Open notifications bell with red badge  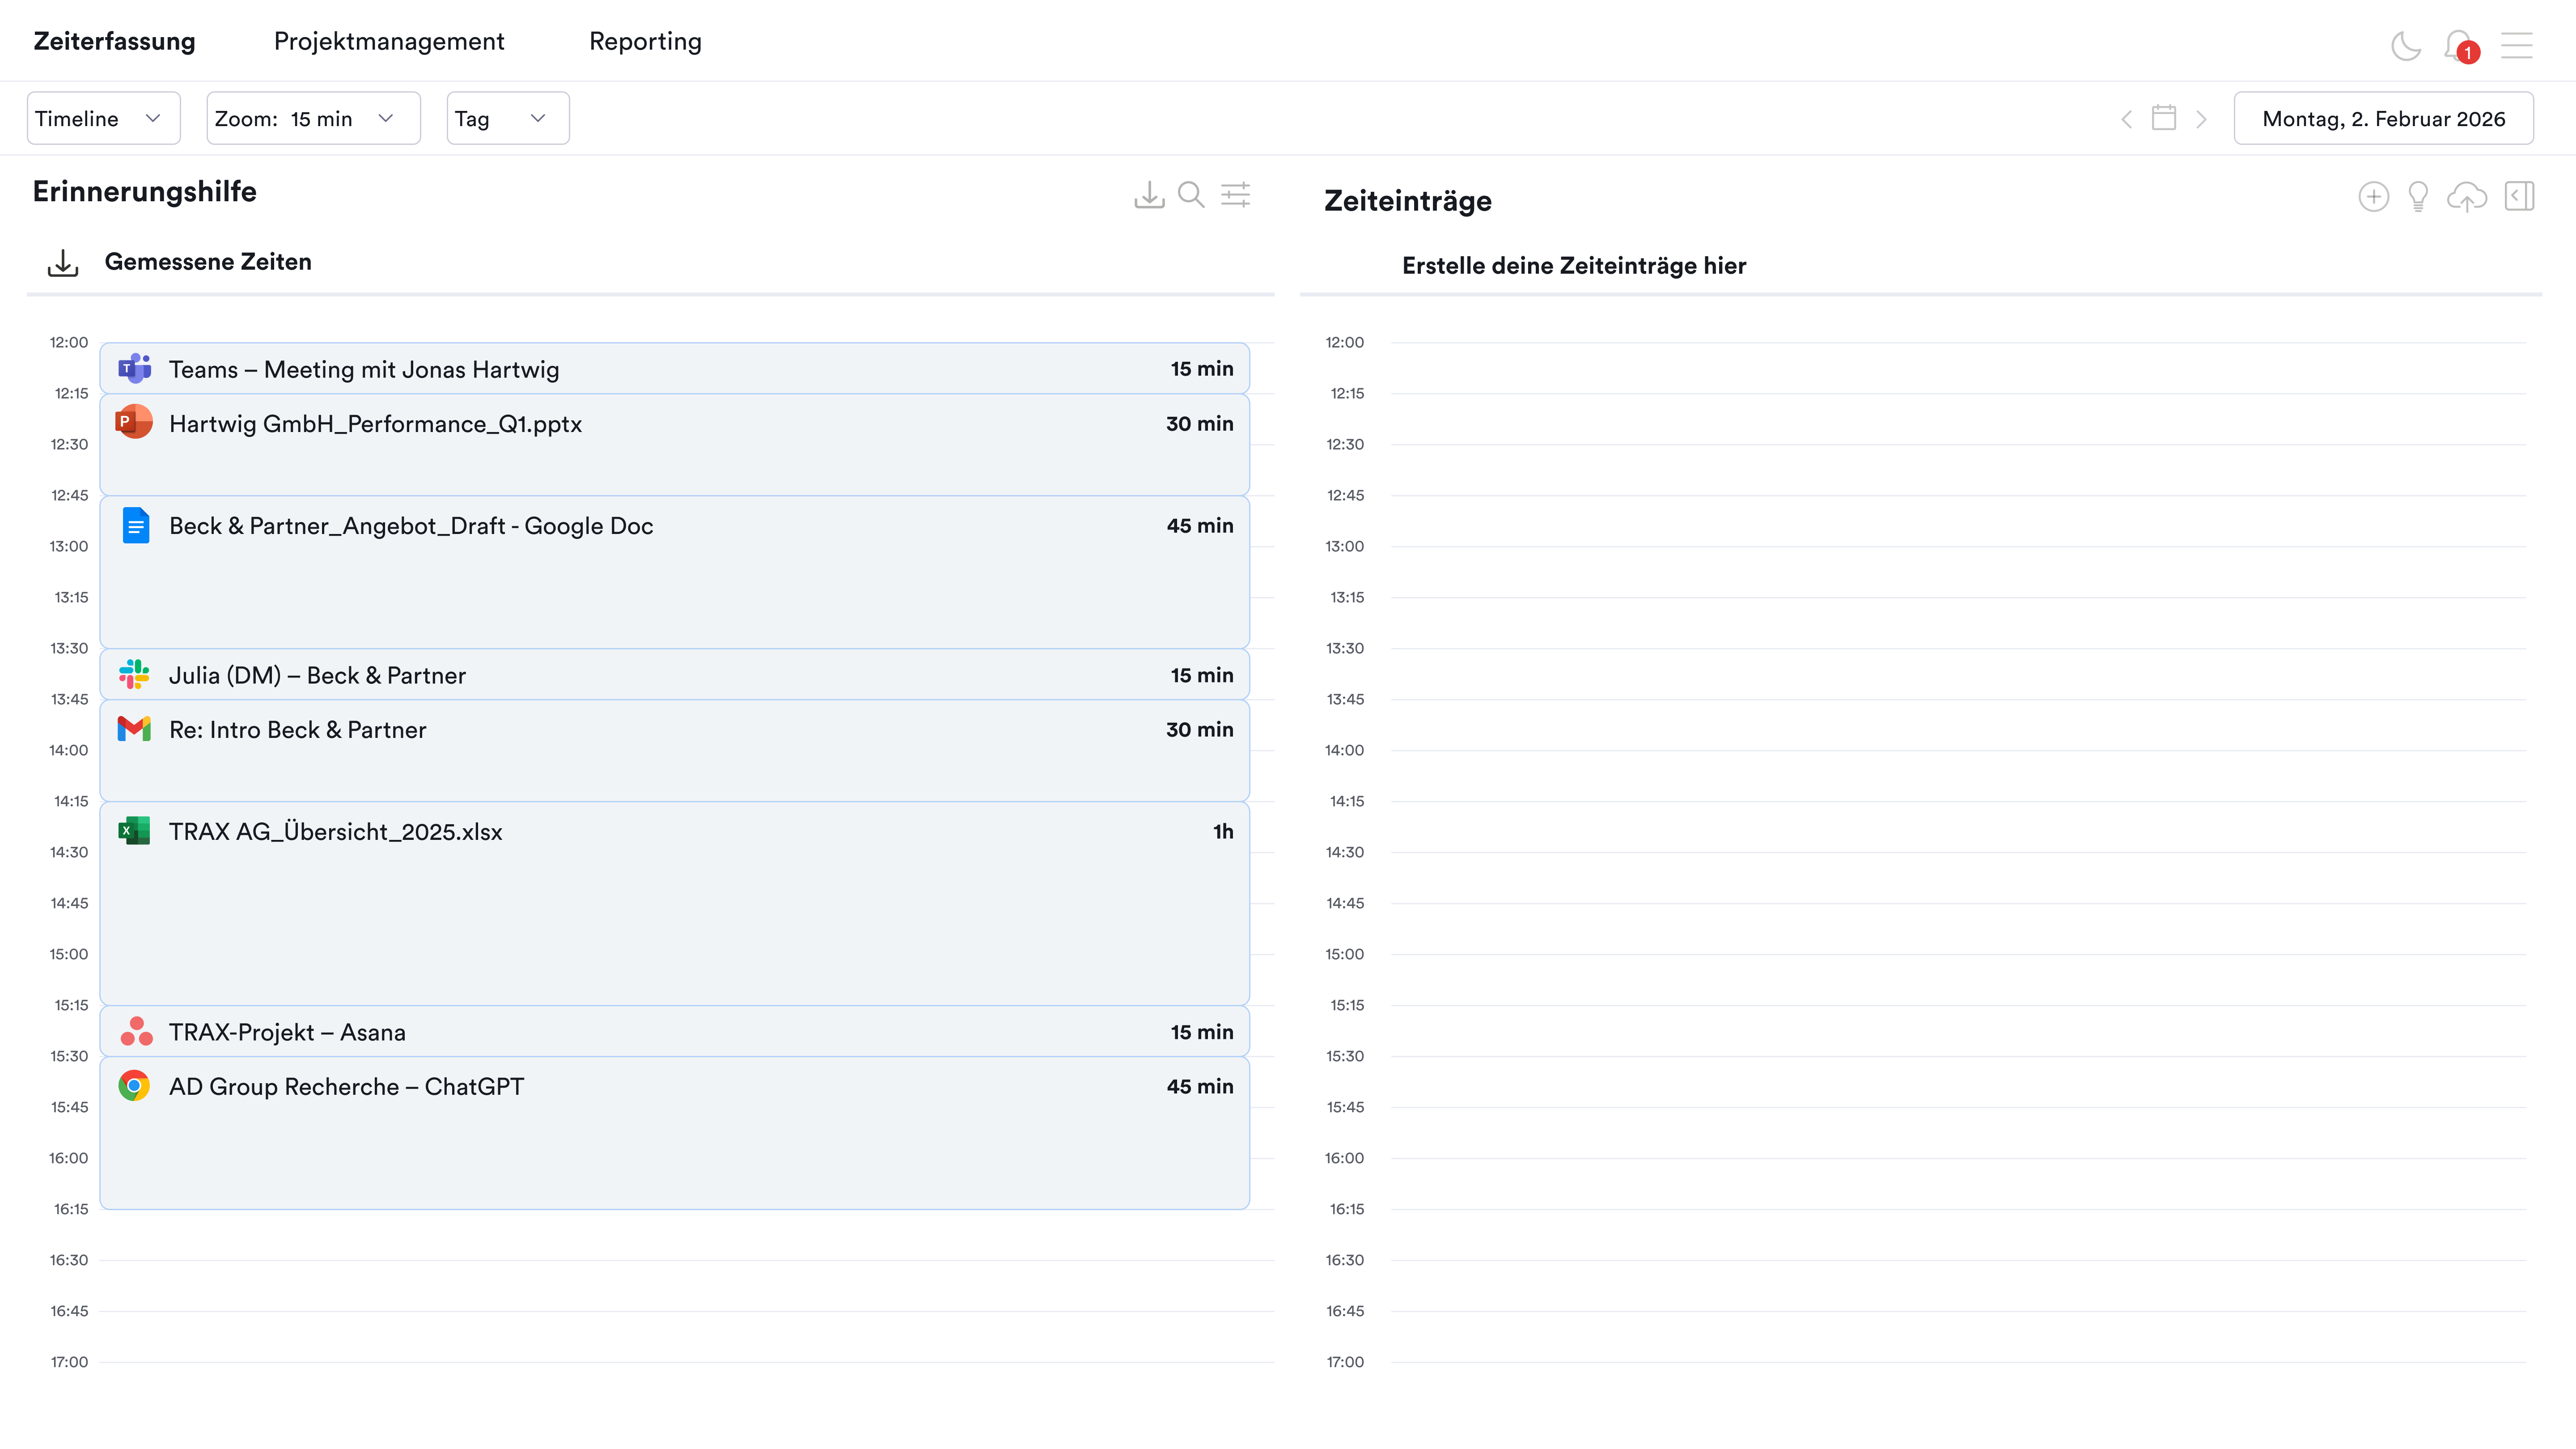coord(2459,45)
